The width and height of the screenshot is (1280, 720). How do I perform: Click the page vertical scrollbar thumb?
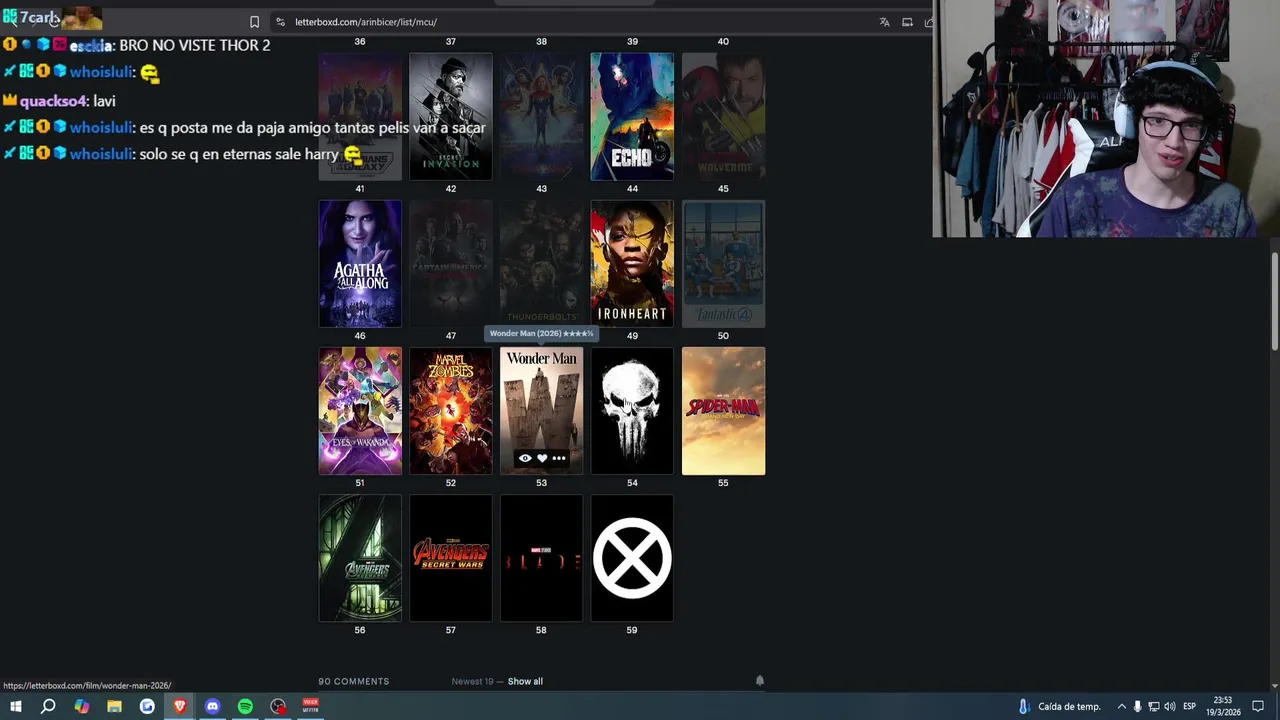[1275, 301]
